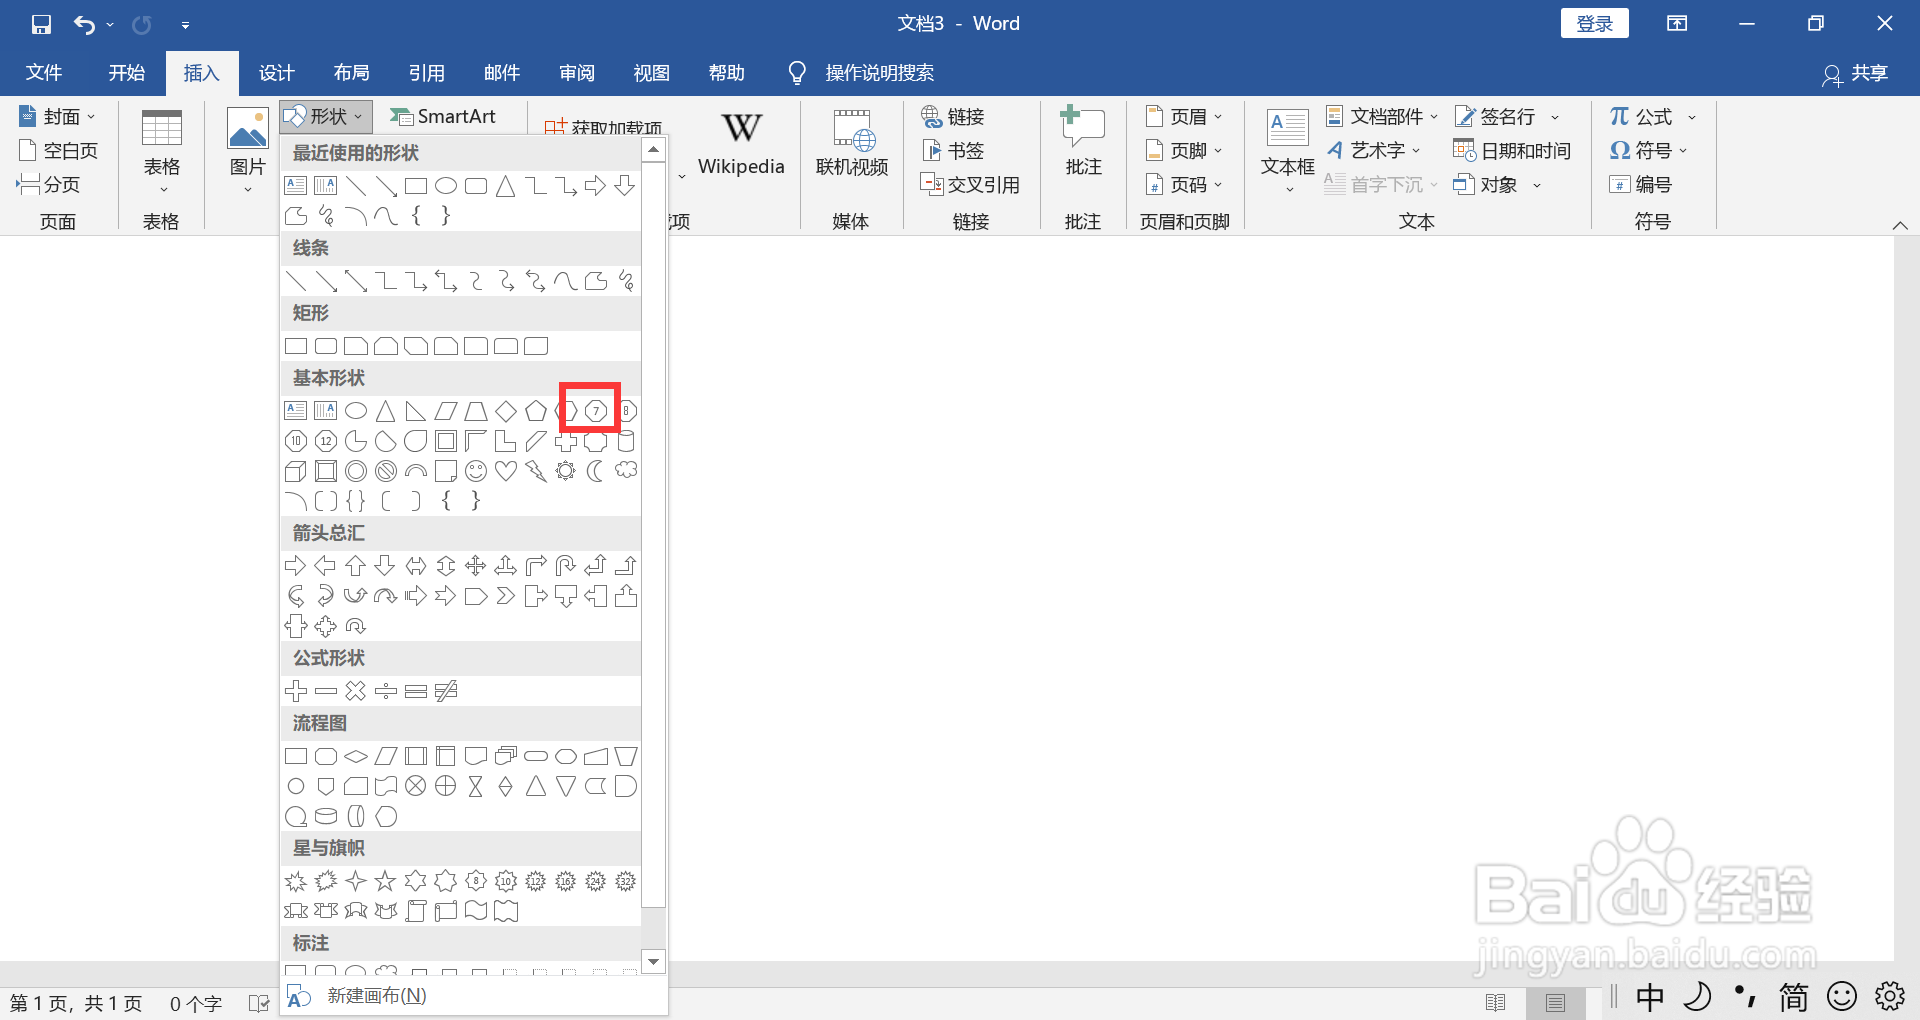
Task: Select the quad arrow shape
Action: (476, 566)
